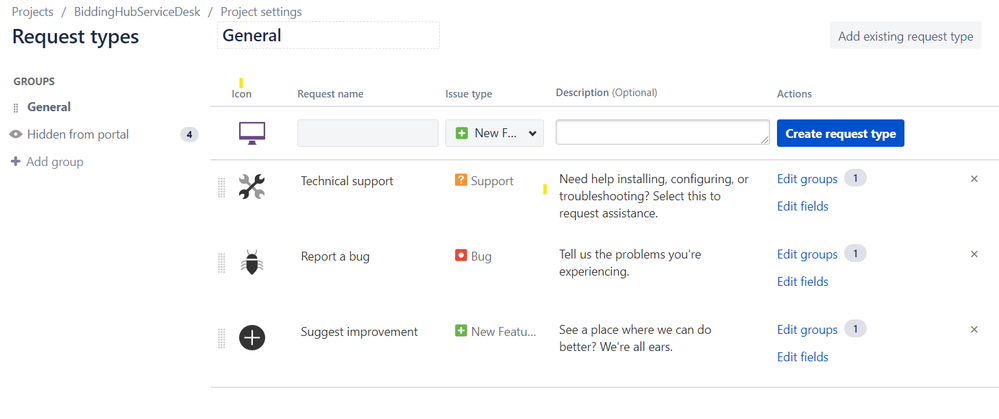This screenshot has width=999, height=419.
Task: Open Edit groups for Report a bug
Action: tap(807, 254)
